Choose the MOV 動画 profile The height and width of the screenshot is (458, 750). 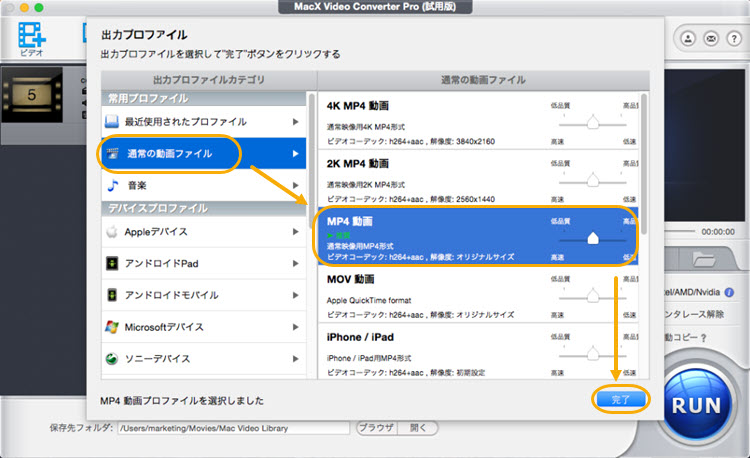pos(478,294)
